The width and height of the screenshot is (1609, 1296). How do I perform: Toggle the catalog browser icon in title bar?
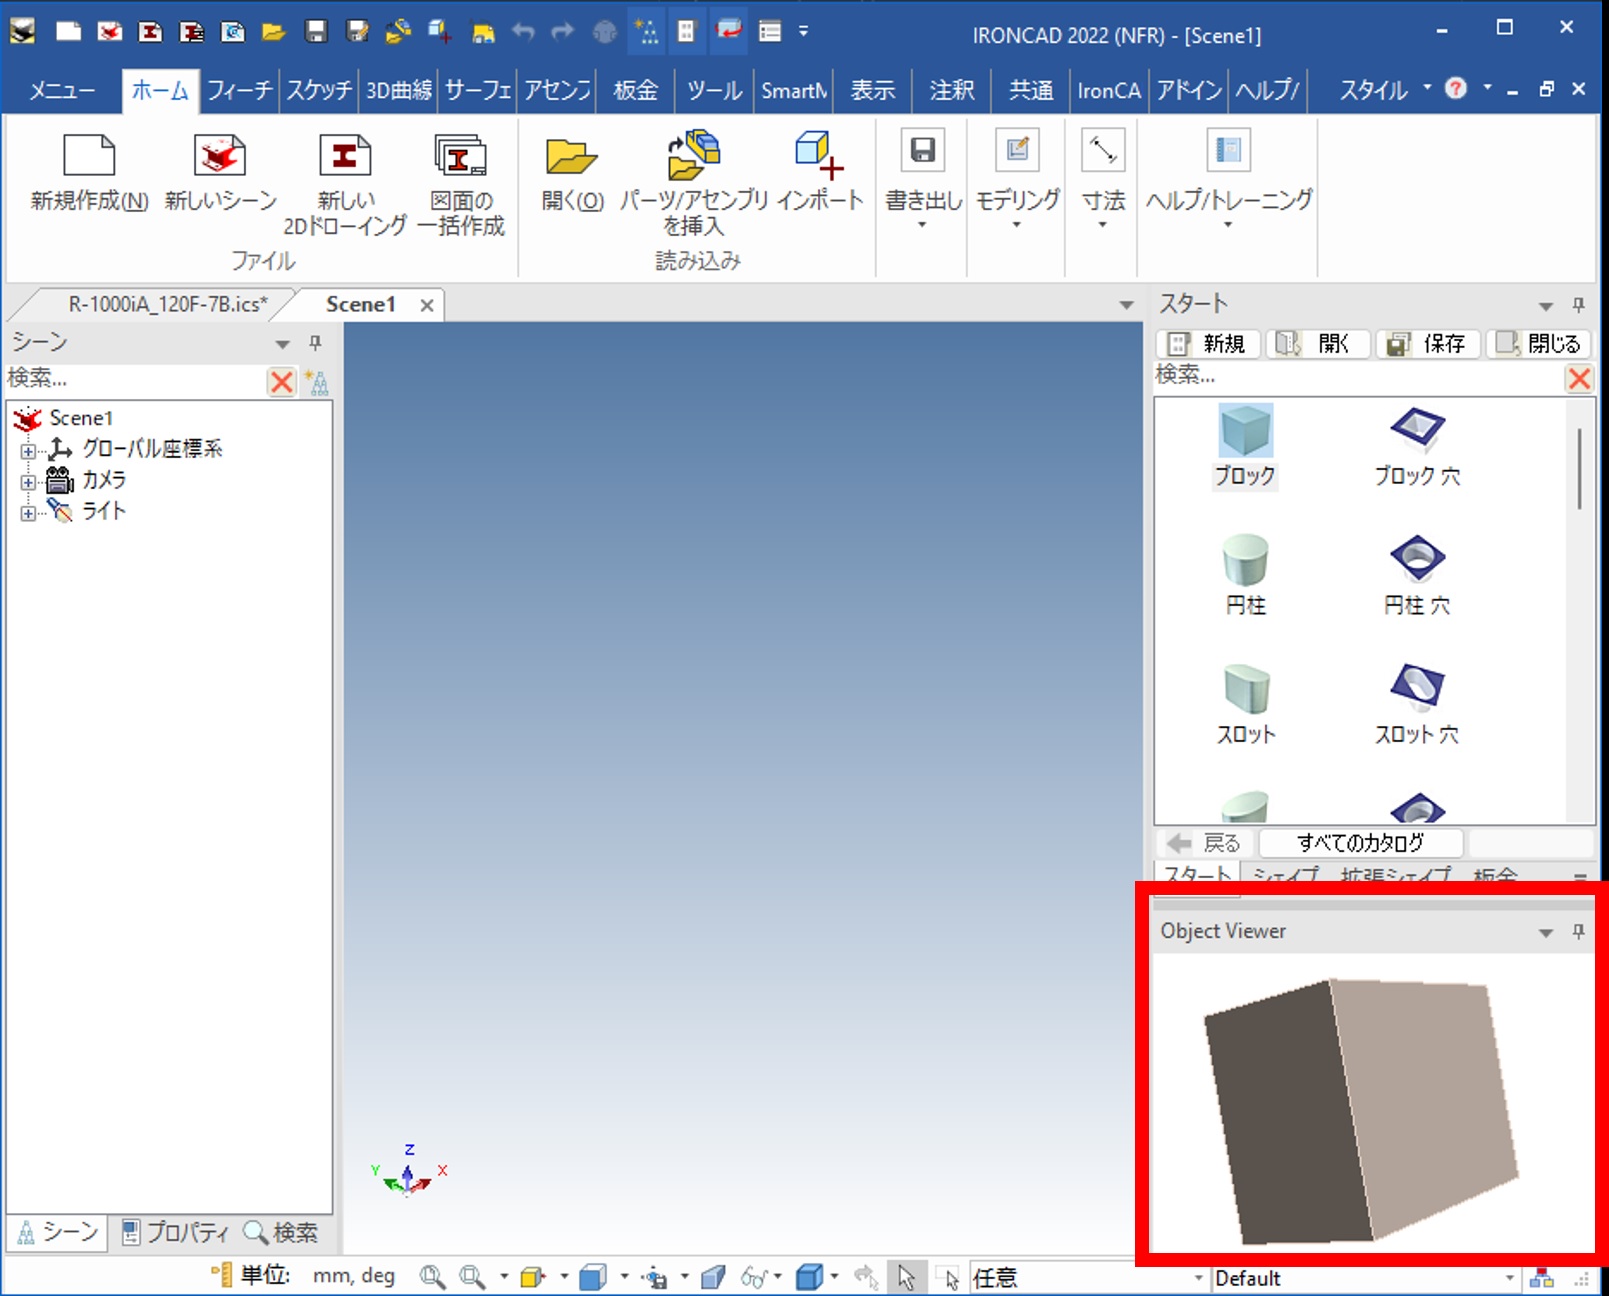[x=686, y=31]
